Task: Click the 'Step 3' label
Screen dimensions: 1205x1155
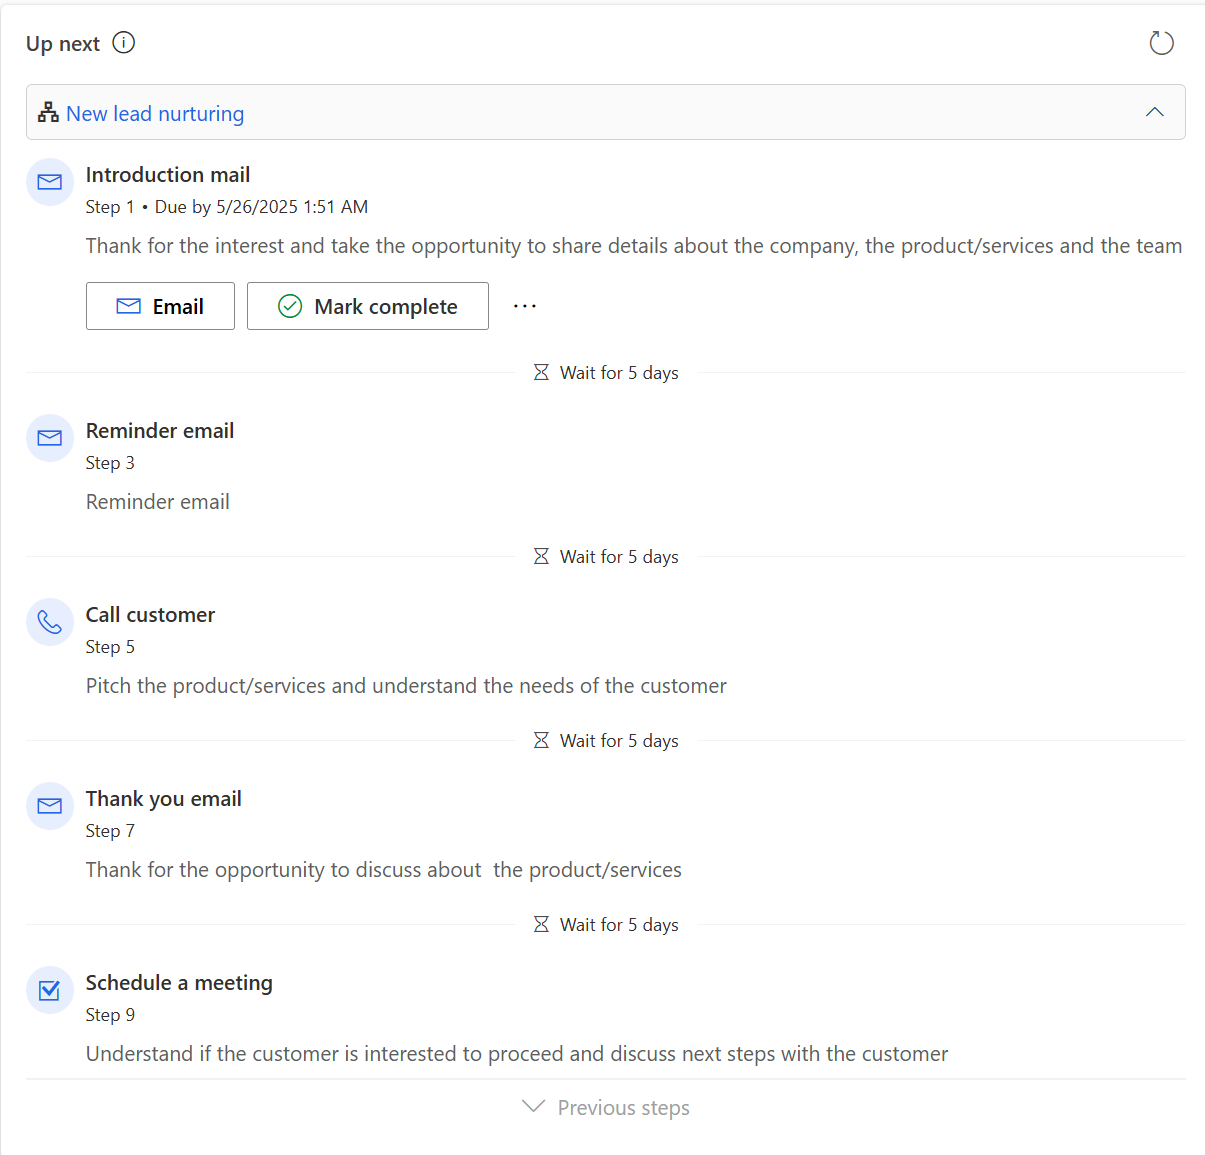Action: [x=110, y=463]
